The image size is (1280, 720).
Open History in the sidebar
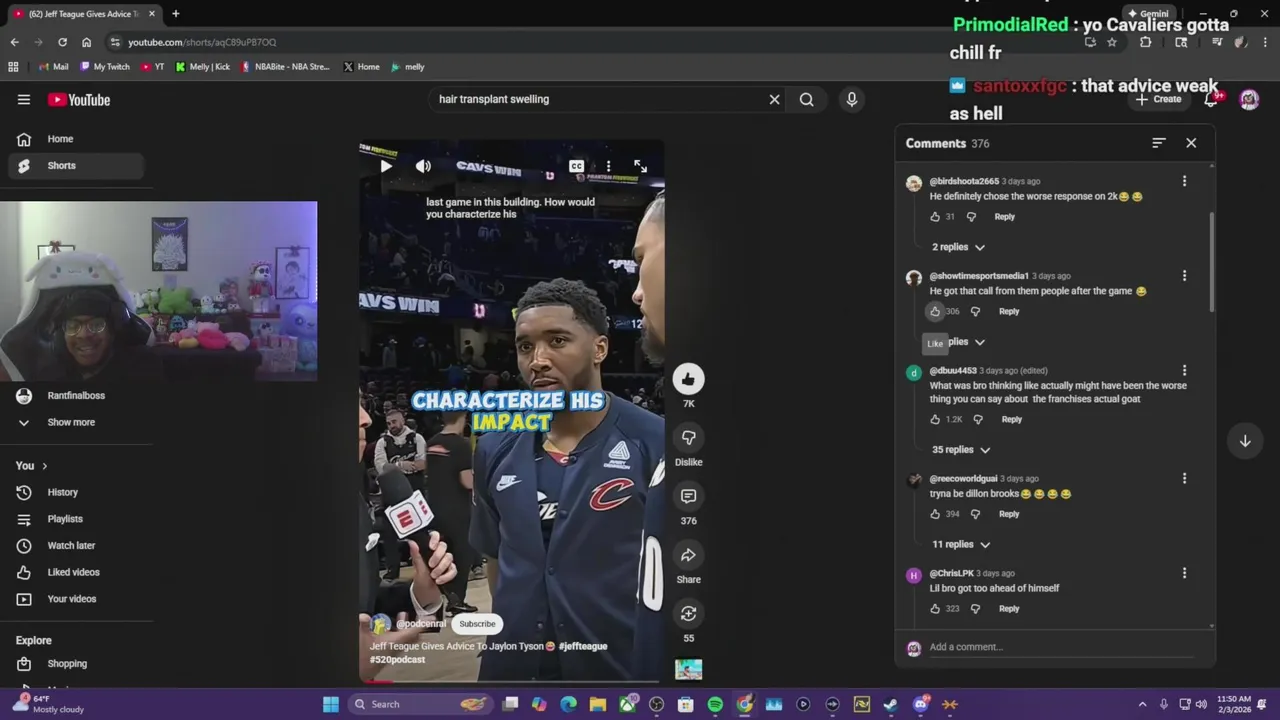point(76,492)
